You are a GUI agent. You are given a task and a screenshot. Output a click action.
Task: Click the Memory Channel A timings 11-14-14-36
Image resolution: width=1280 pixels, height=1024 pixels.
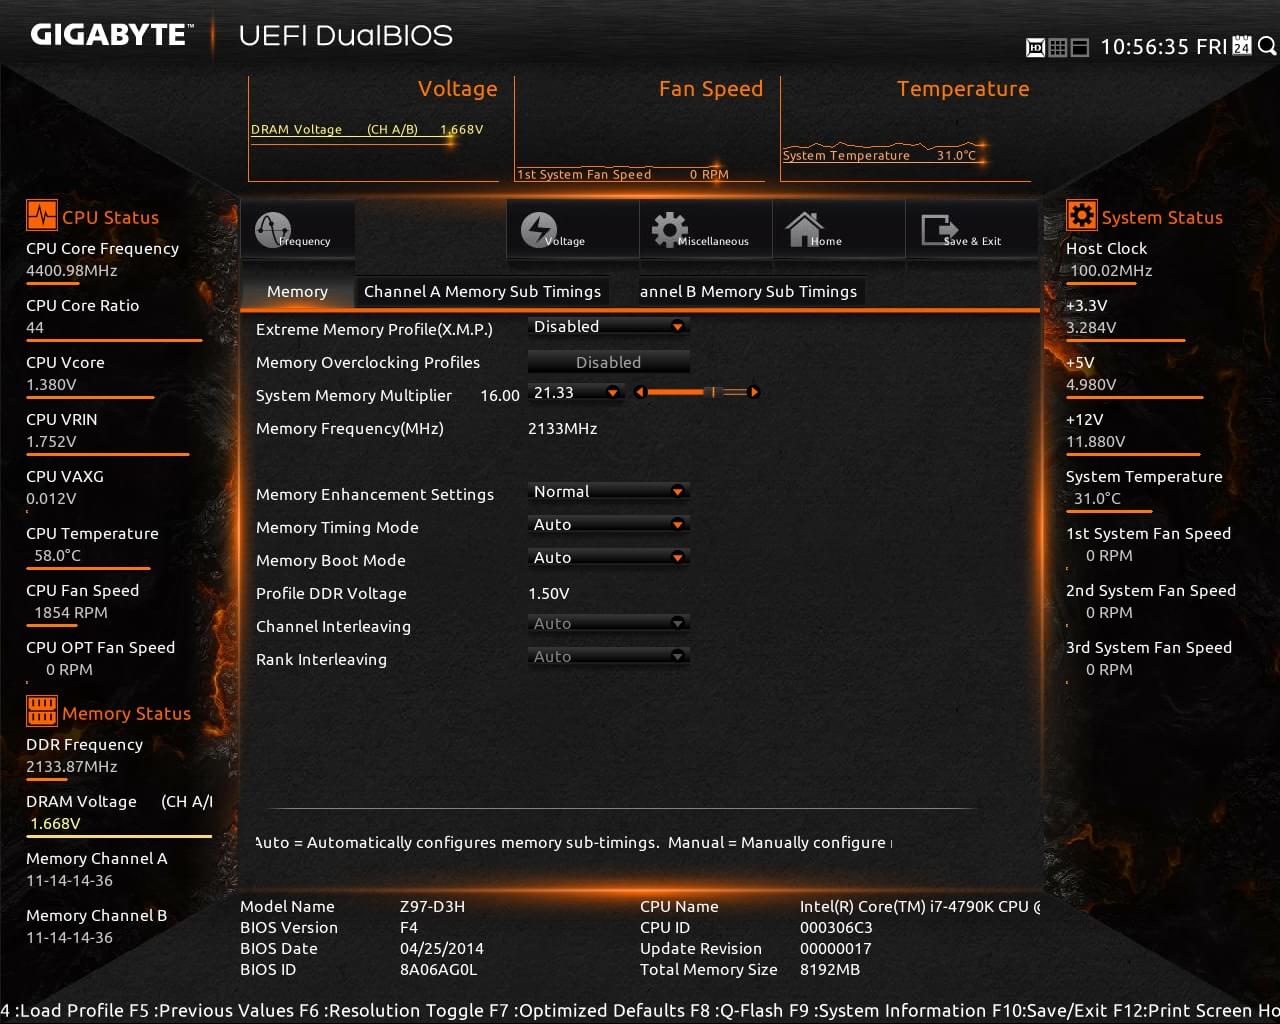pyautogui.click(x=70, y=880)
